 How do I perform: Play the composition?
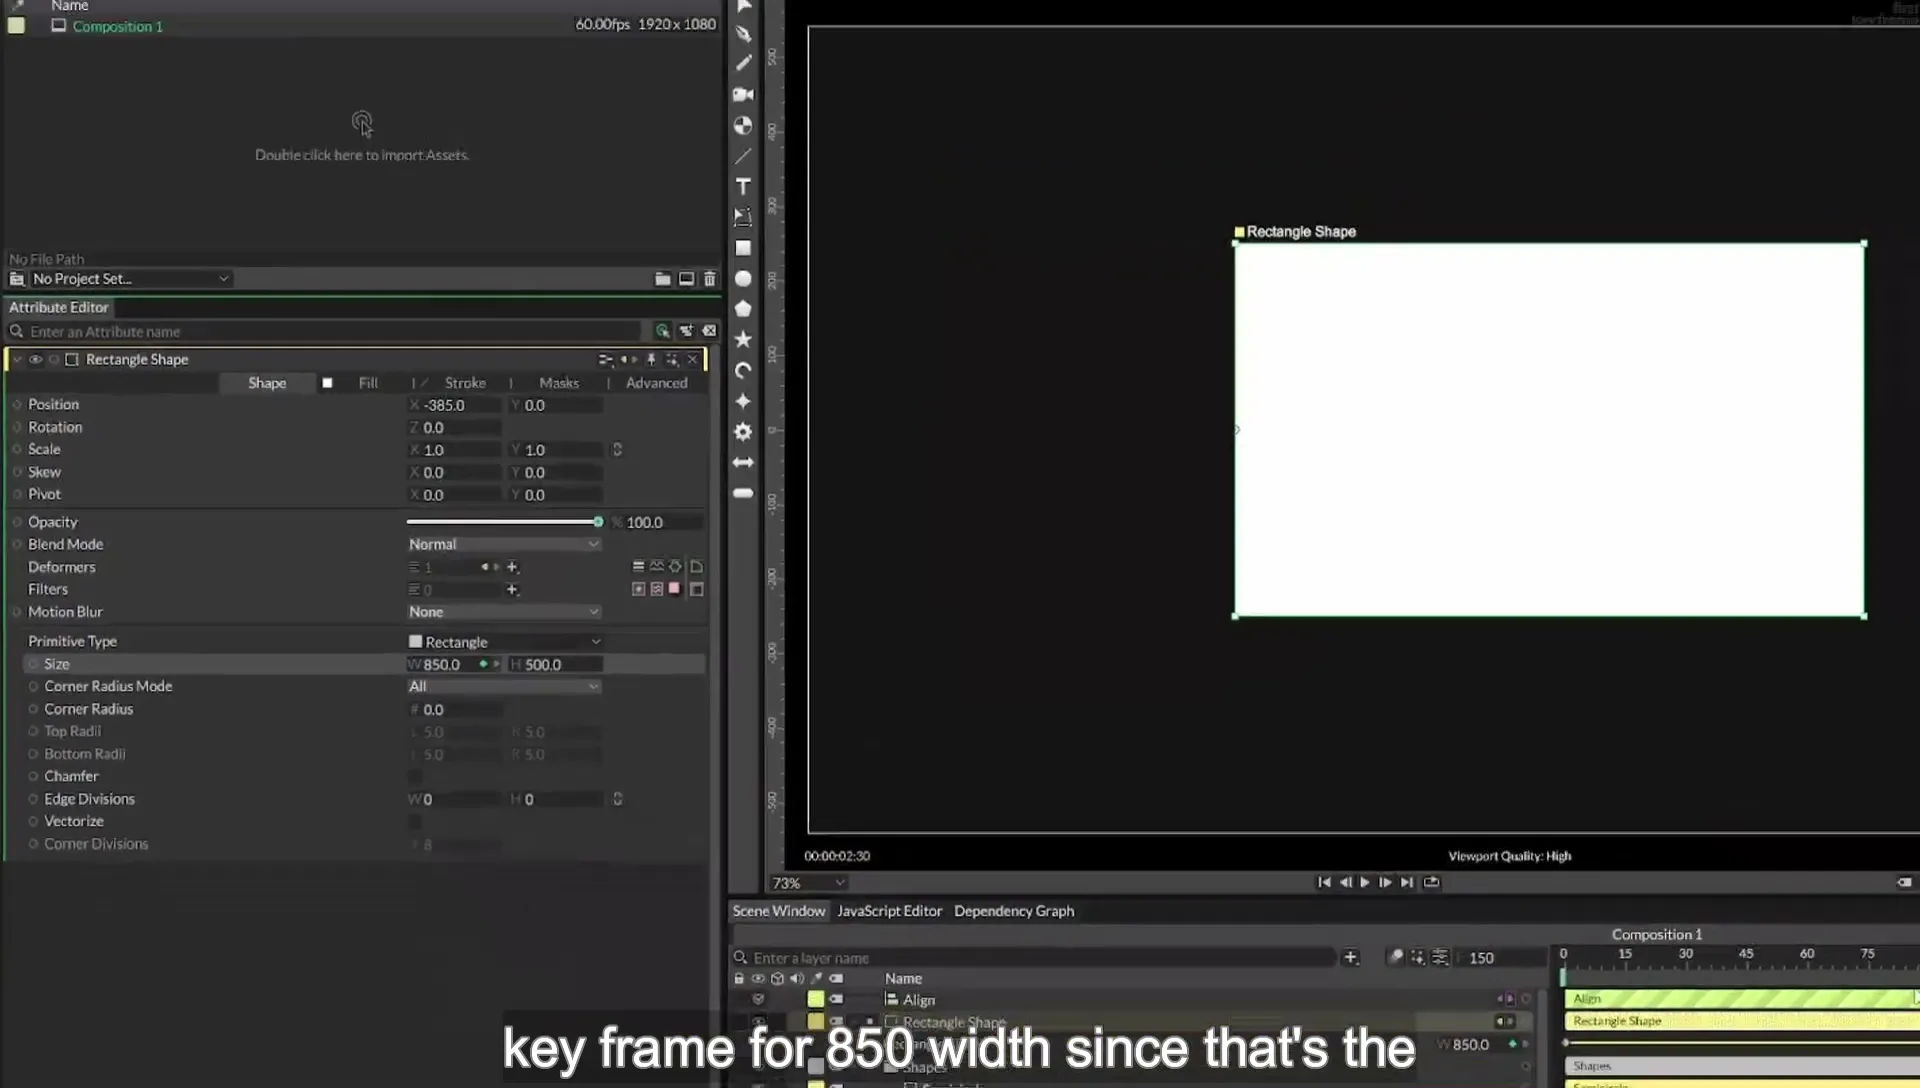click(x=1365, y=882)
